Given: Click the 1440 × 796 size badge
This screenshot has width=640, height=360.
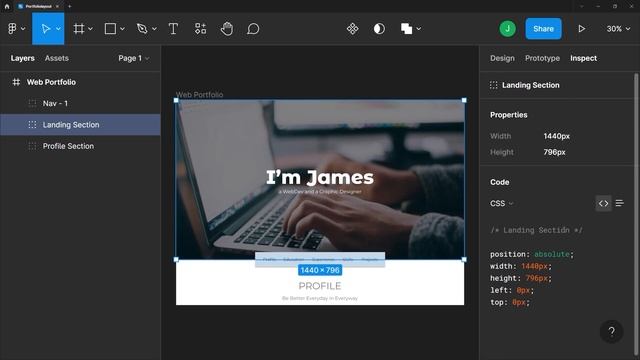Looking at the screenshot, I should coord(320,270).
